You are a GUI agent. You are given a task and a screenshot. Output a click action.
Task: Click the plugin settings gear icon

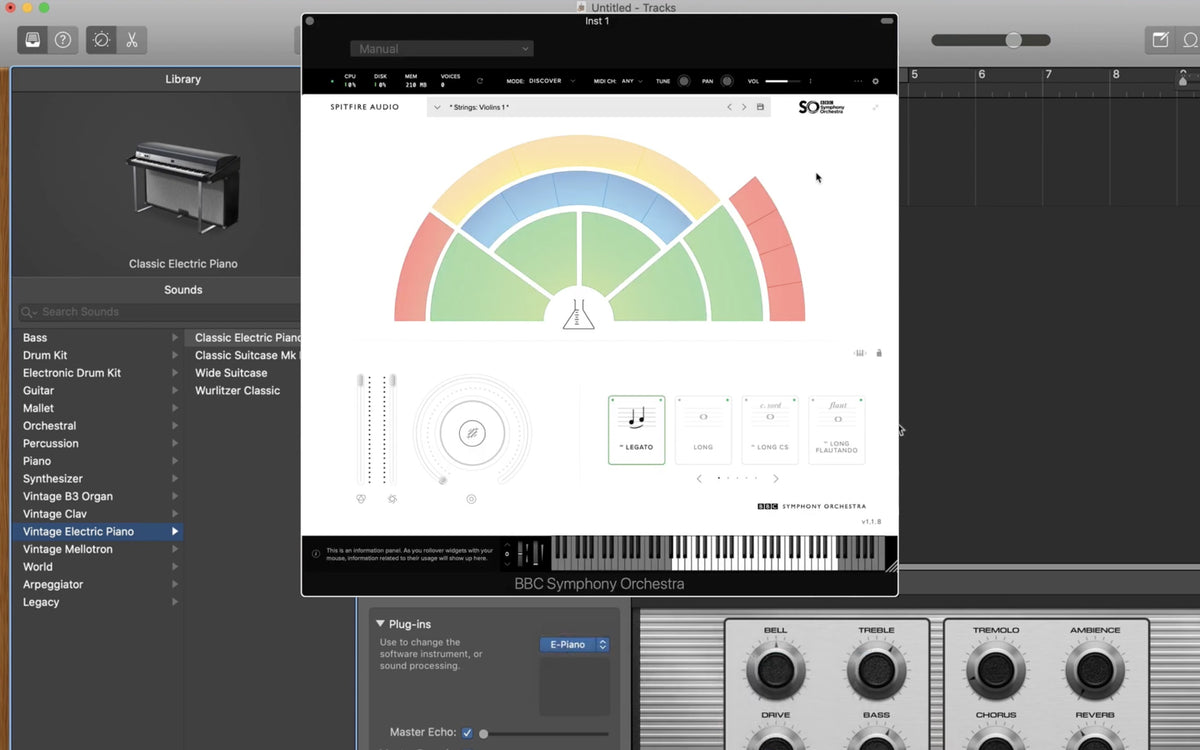pos(875,81)
